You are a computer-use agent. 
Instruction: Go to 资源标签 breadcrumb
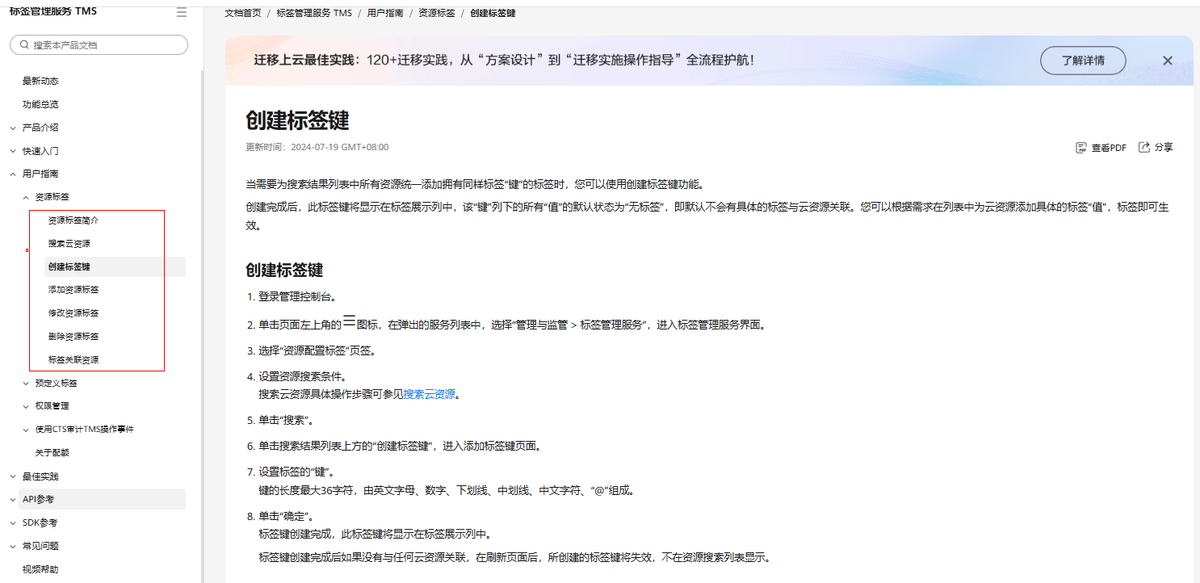pyautogui.click(x=436, y=13)
